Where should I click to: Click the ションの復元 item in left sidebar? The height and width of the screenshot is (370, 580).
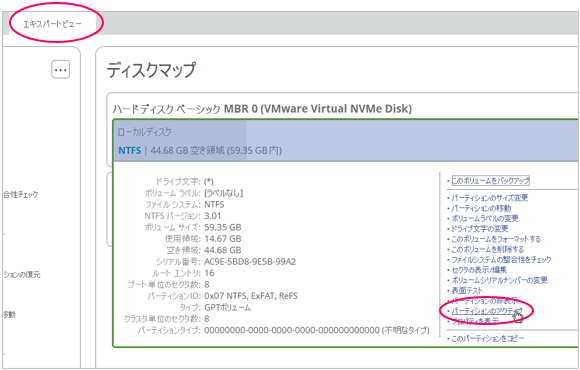click(x=22, y=275)
